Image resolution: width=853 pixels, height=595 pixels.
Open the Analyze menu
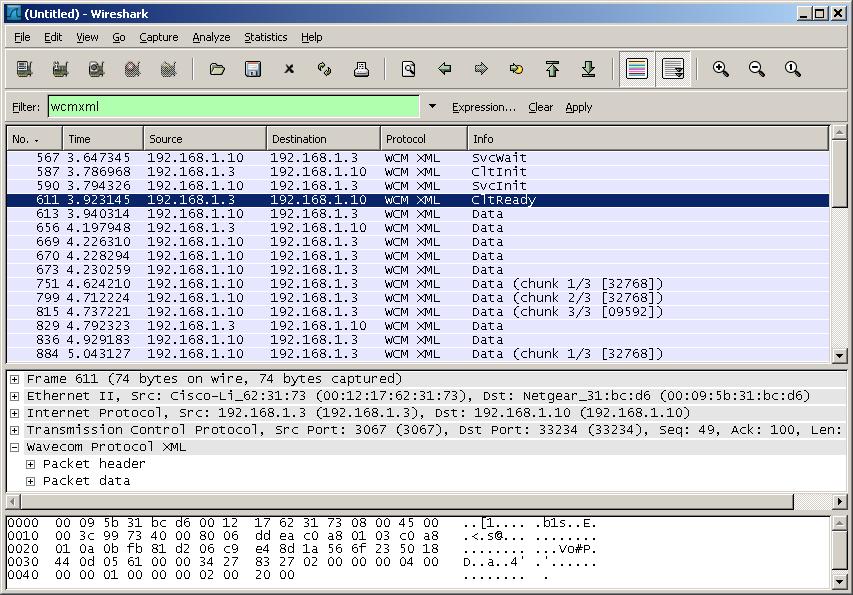click(211, 37)
